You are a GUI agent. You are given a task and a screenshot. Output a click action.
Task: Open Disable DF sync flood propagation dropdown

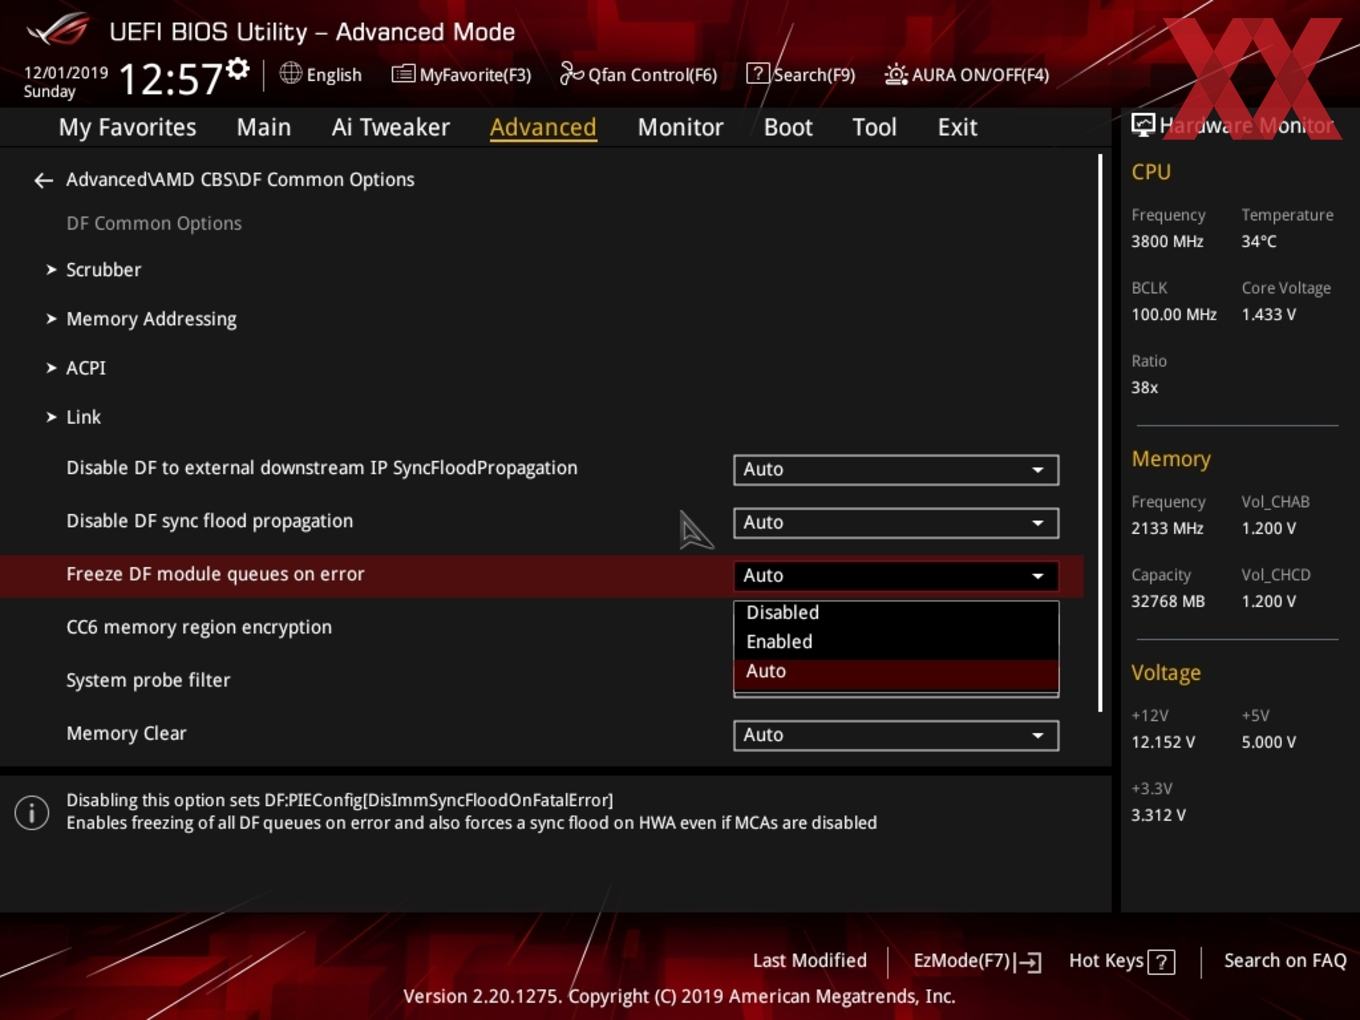point(896,522)
